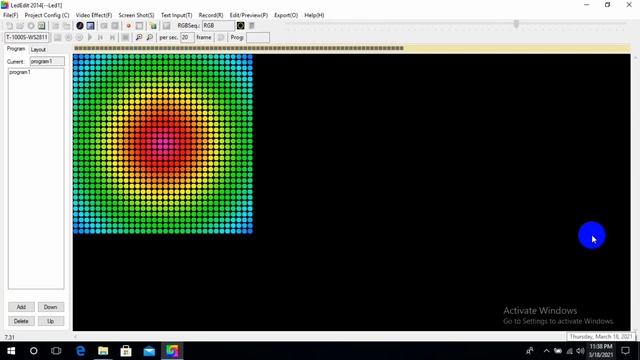Click the open project folder icon
Image resolution: width=640 pixels, height=360 pixels.
click(20, 26)
